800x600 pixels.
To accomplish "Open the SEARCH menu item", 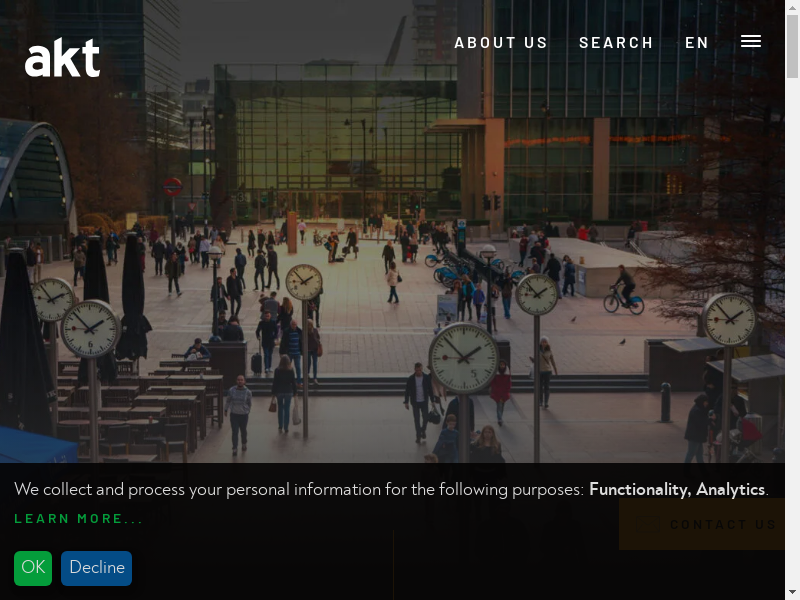I will [616, 42].
